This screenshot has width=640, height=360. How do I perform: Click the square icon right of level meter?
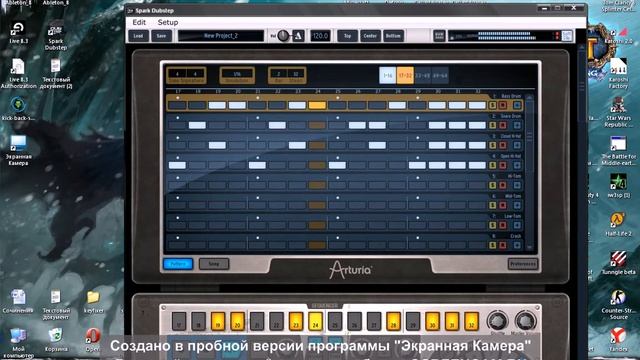tap(567, 36)
